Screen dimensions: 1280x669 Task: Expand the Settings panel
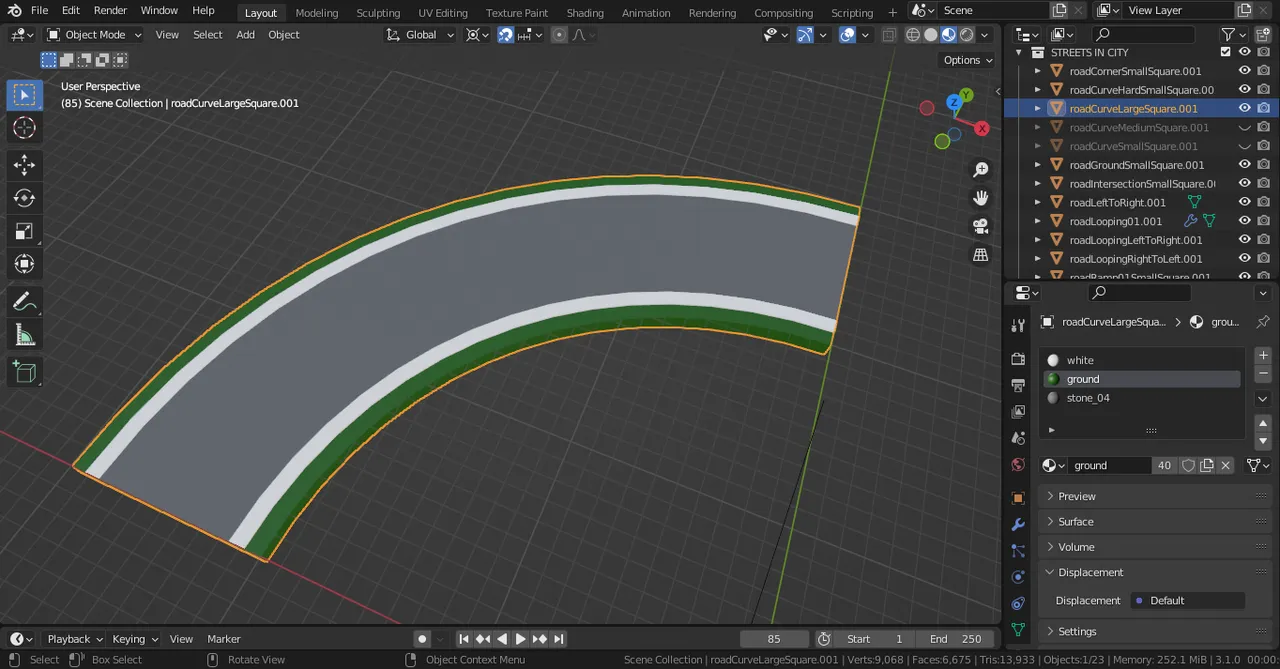[1155, 632]
